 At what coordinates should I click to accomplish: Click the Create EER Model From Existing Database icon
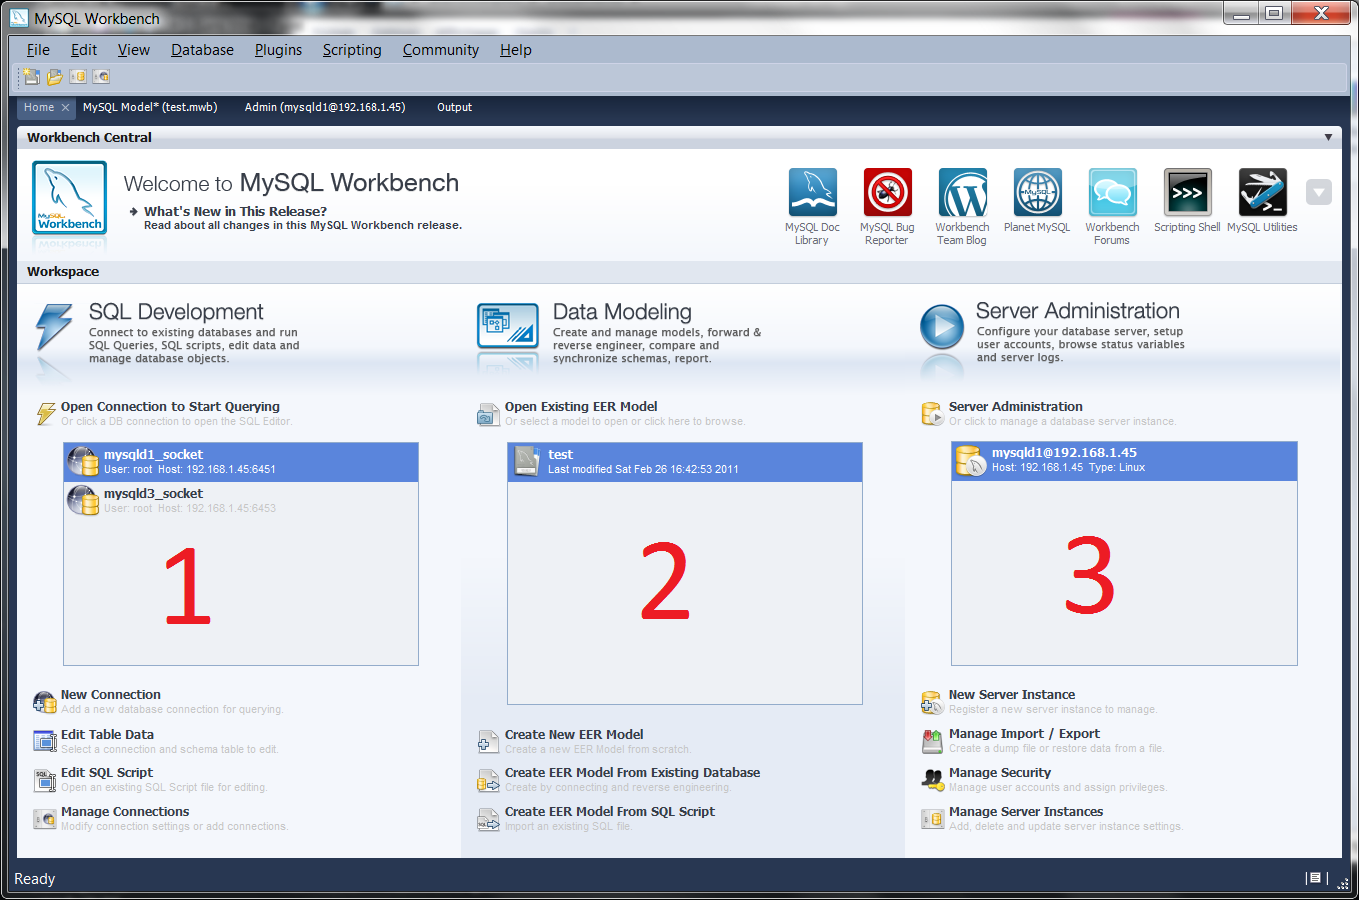point(488,780)
